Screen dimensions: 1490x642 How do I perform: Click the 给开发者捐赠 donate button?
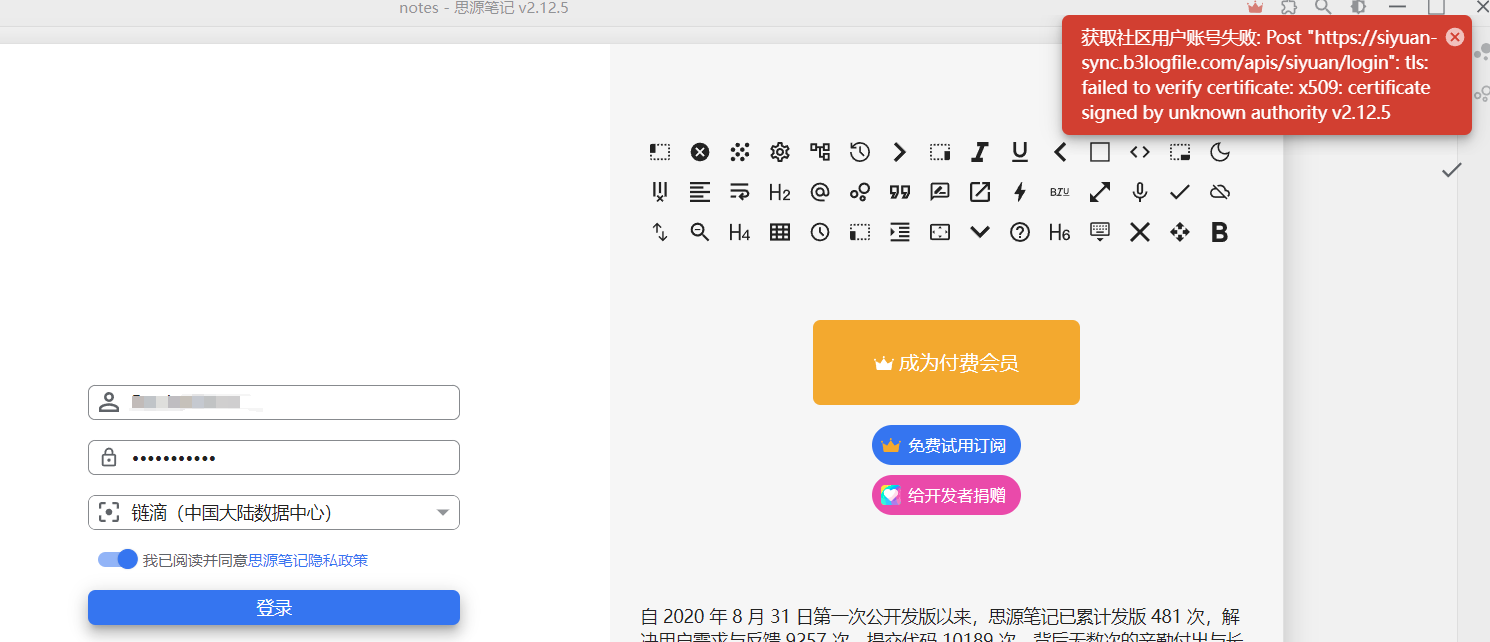pos(946,495)
